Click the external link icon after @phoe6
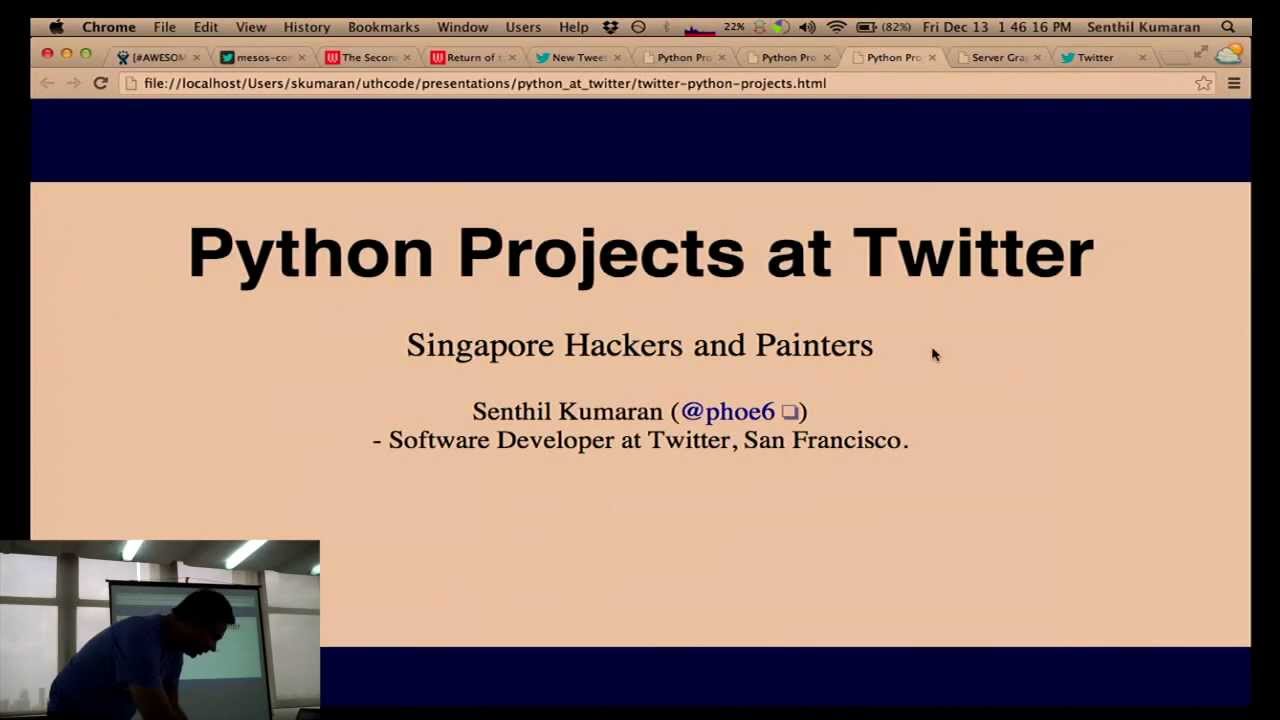Screen dimensions: 1280x720 (789, 412)
